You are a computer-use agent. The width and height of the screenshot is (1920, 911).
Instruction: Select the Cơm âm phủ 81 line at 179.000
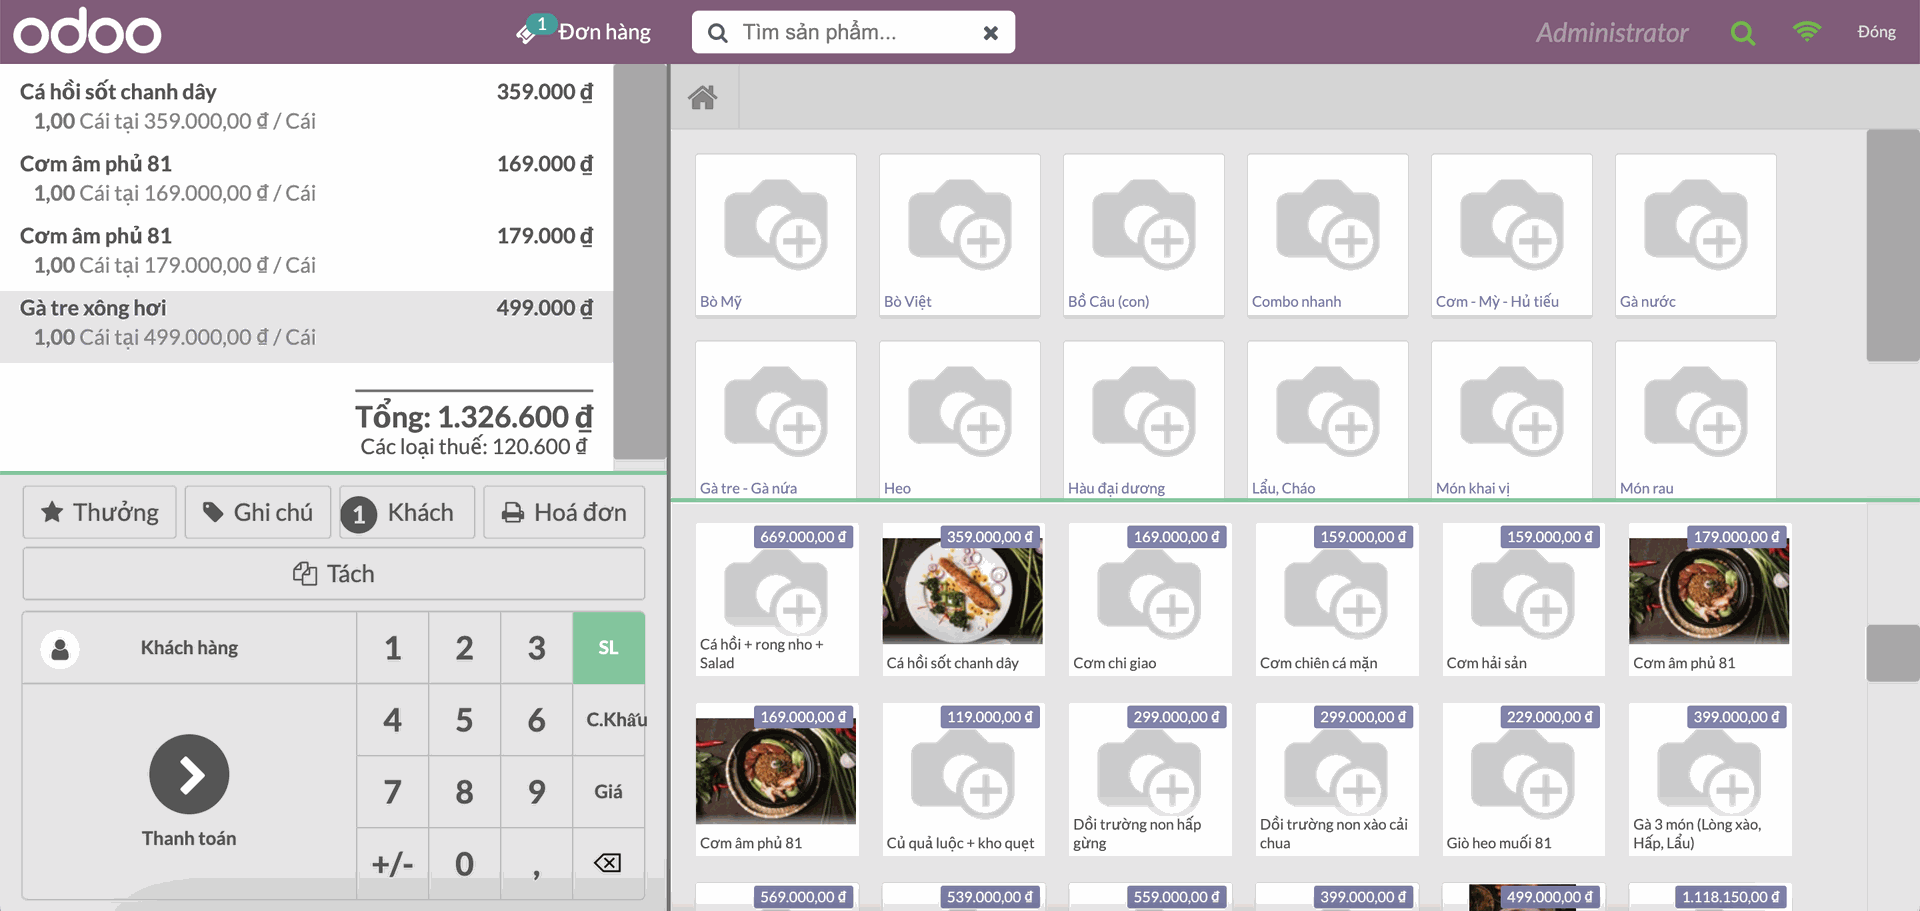coord(306,250)
